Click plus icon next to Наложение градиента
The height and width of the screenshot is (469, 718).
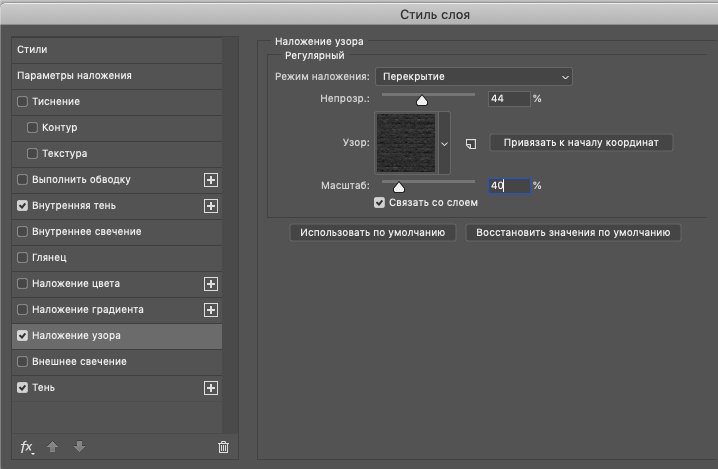click(x=211, y=310)
